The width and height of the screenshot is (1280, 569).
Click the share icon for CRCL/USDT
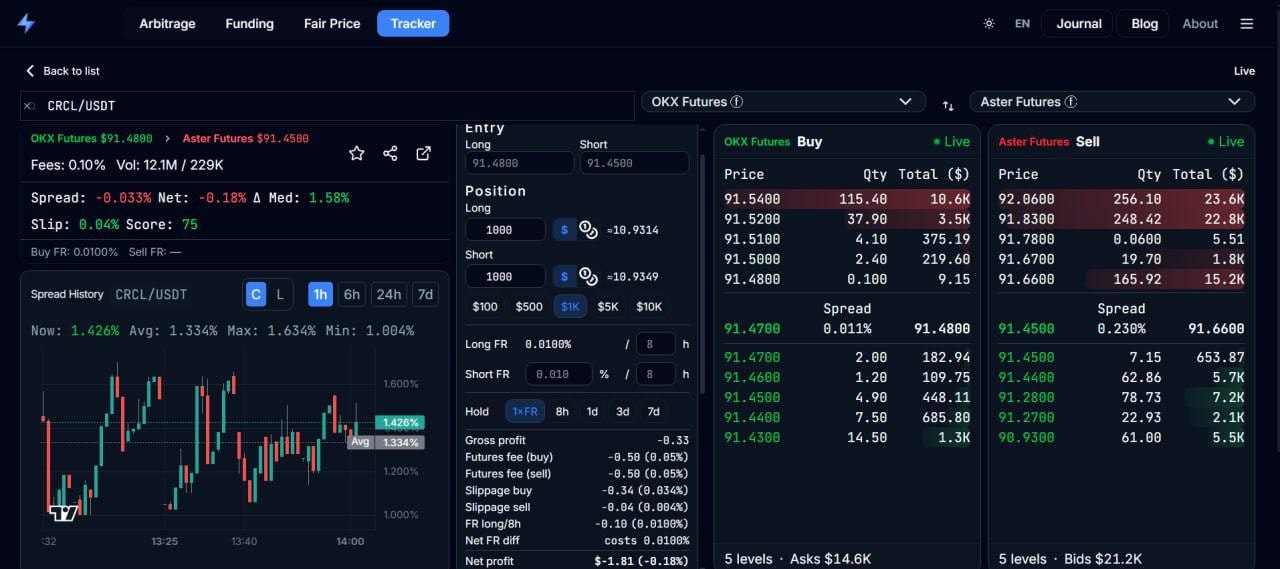tap(390, 153)
